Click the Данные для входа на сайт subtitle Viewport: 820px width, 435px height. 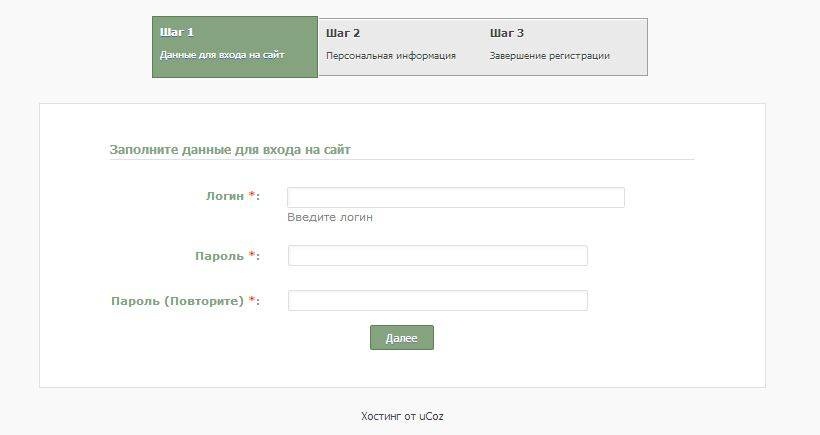coord(222,55)
